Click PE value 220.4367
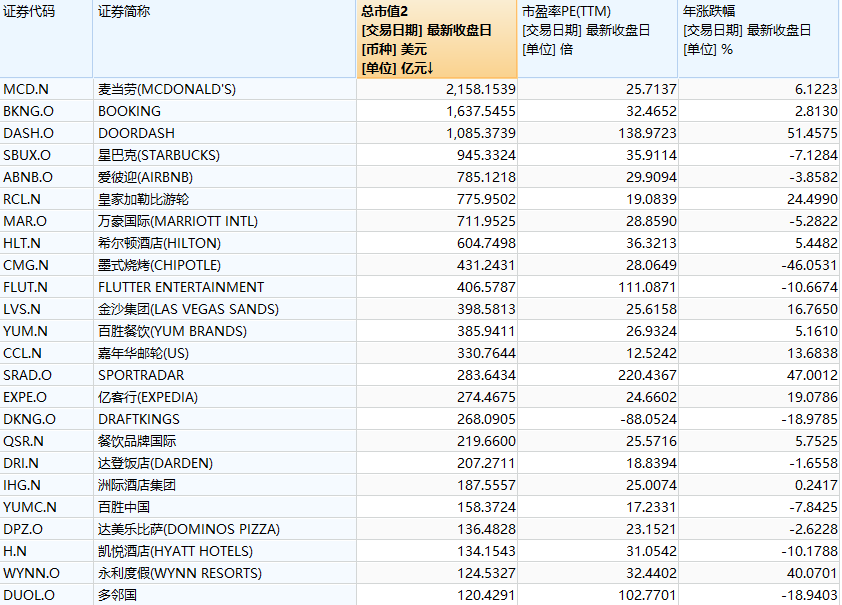 point(647,375)
